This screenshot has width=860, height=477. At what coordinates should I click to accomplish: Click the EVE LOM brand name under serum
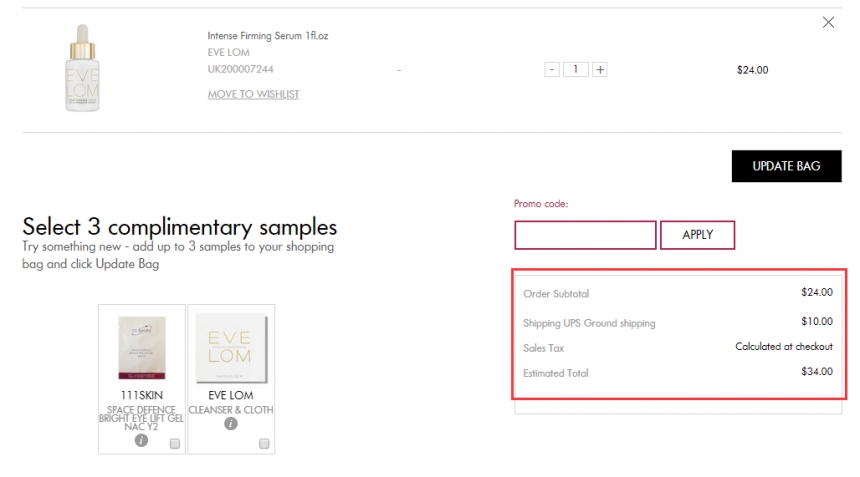229,53
